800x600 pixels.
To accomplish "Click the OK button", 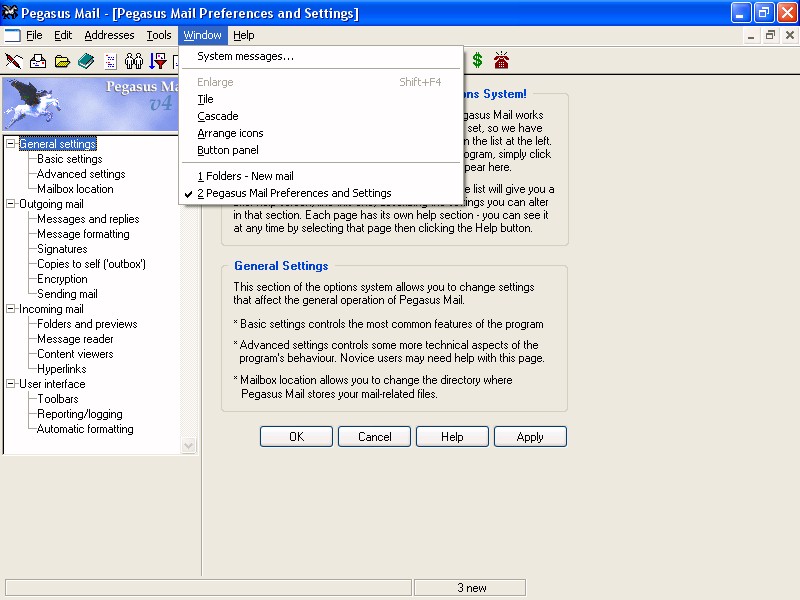I will coord(296,437).
